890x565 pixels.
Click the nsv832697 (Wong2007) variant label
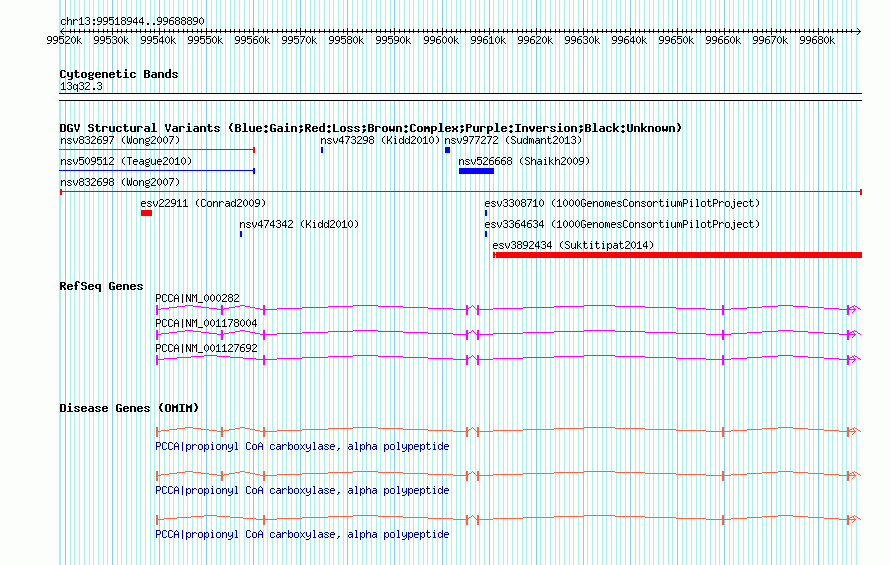[120, 140]
